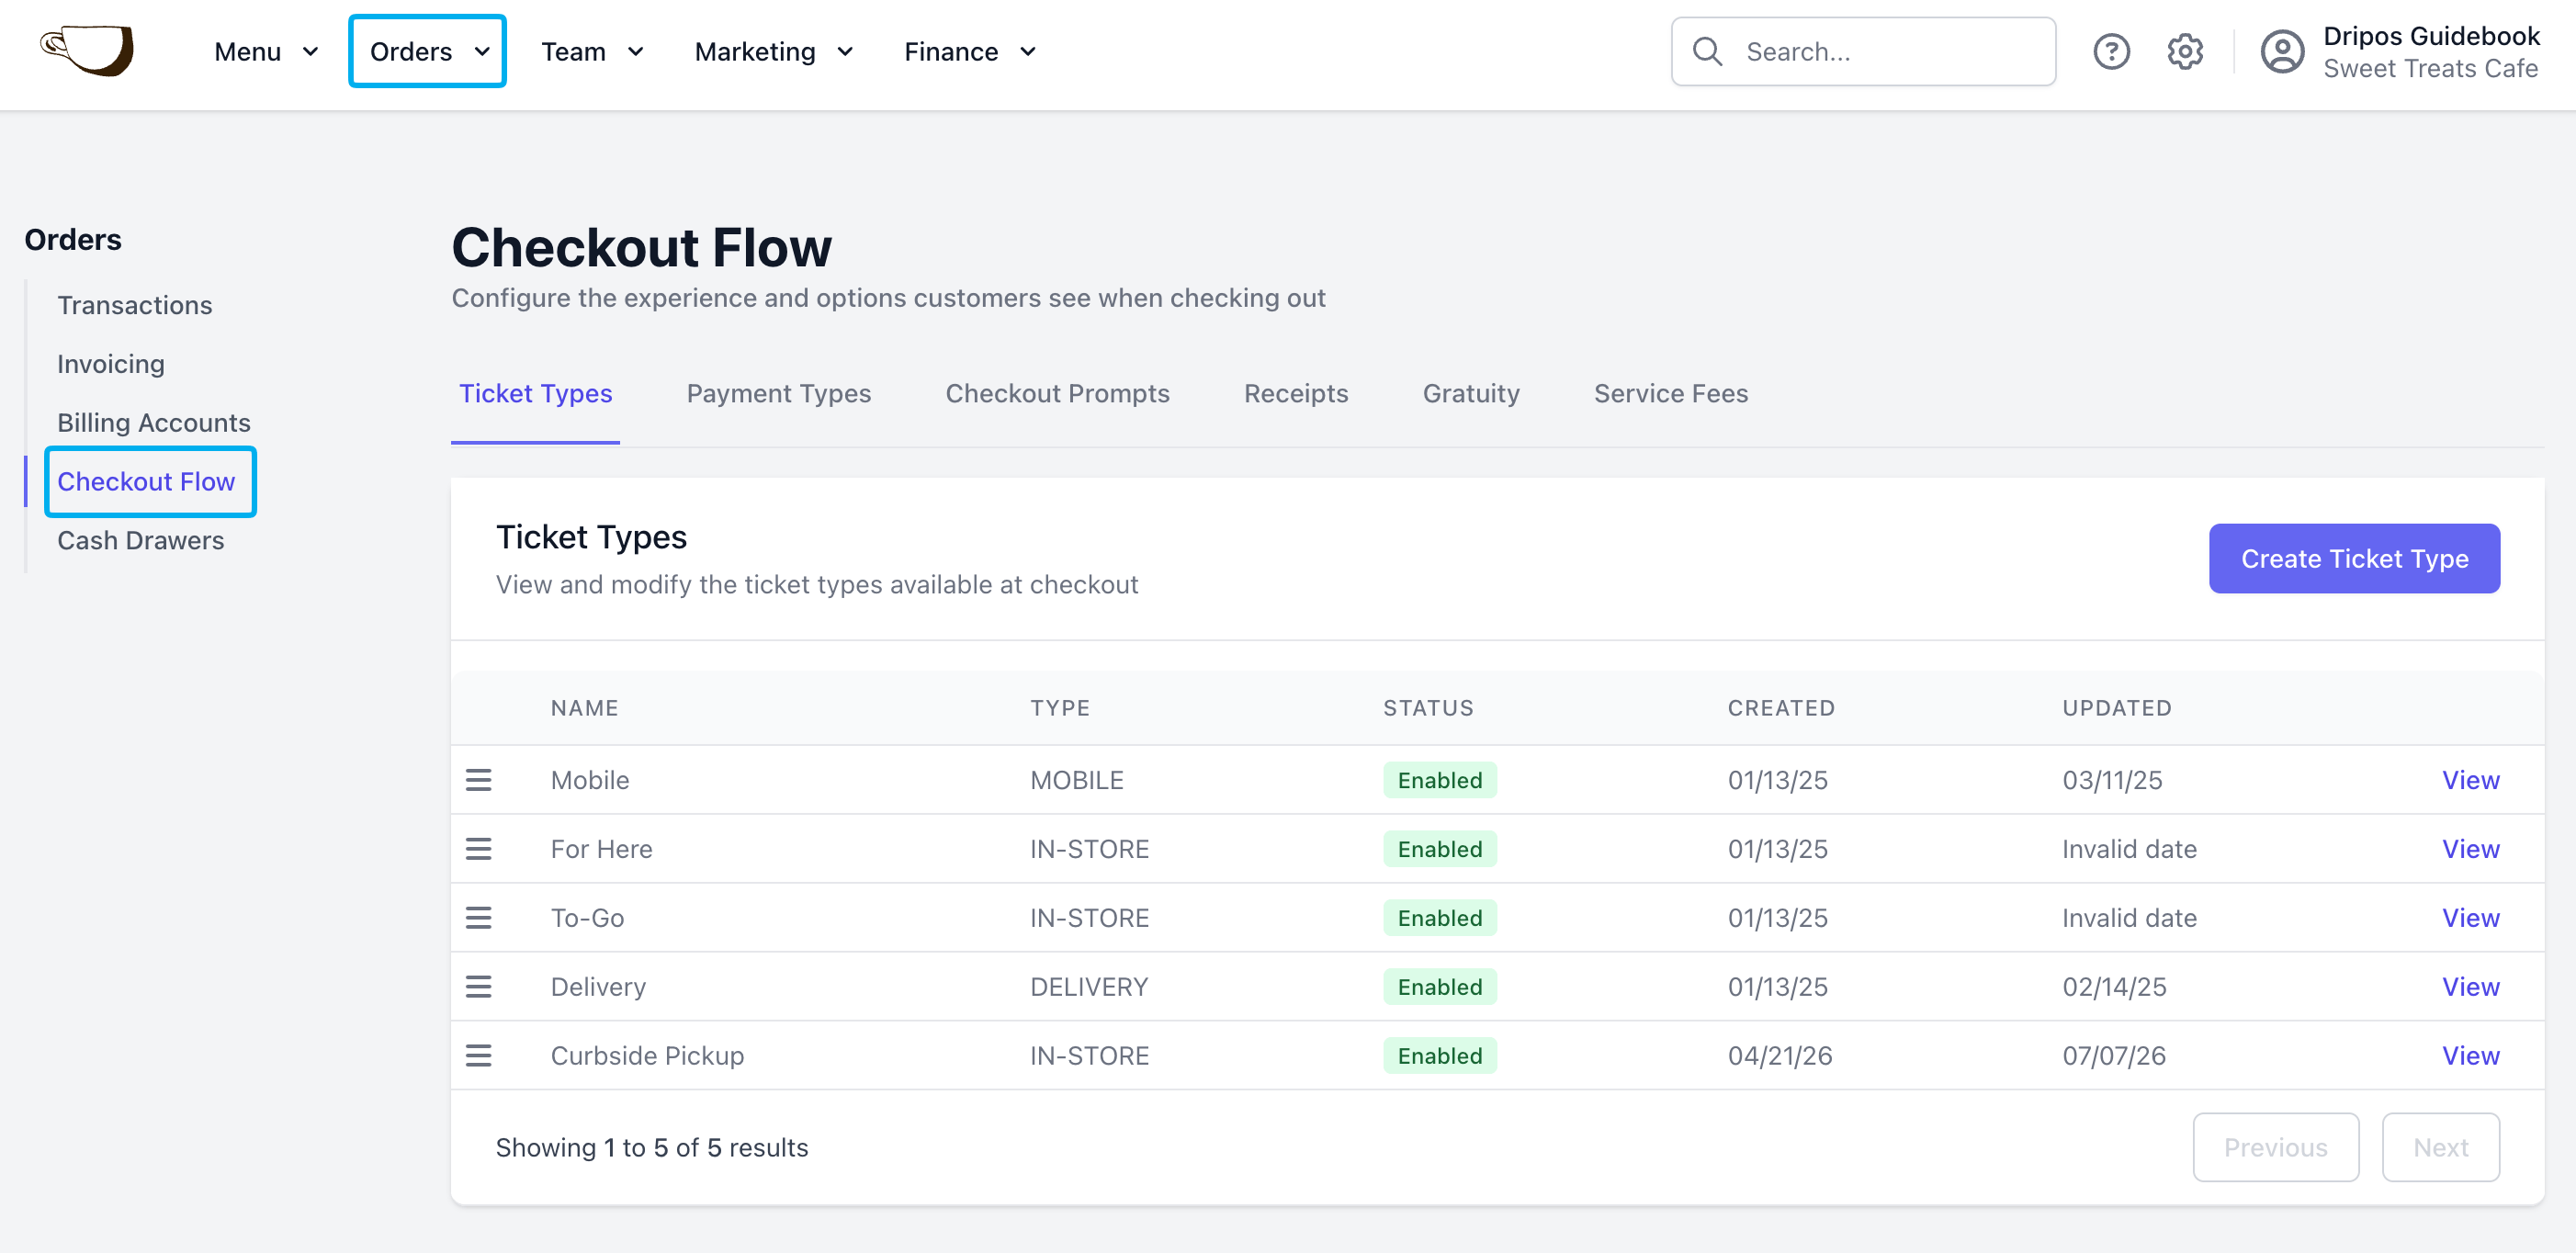Switch to the Payment Types tab
2576x1253 pixels.
[x=779, y=394]
